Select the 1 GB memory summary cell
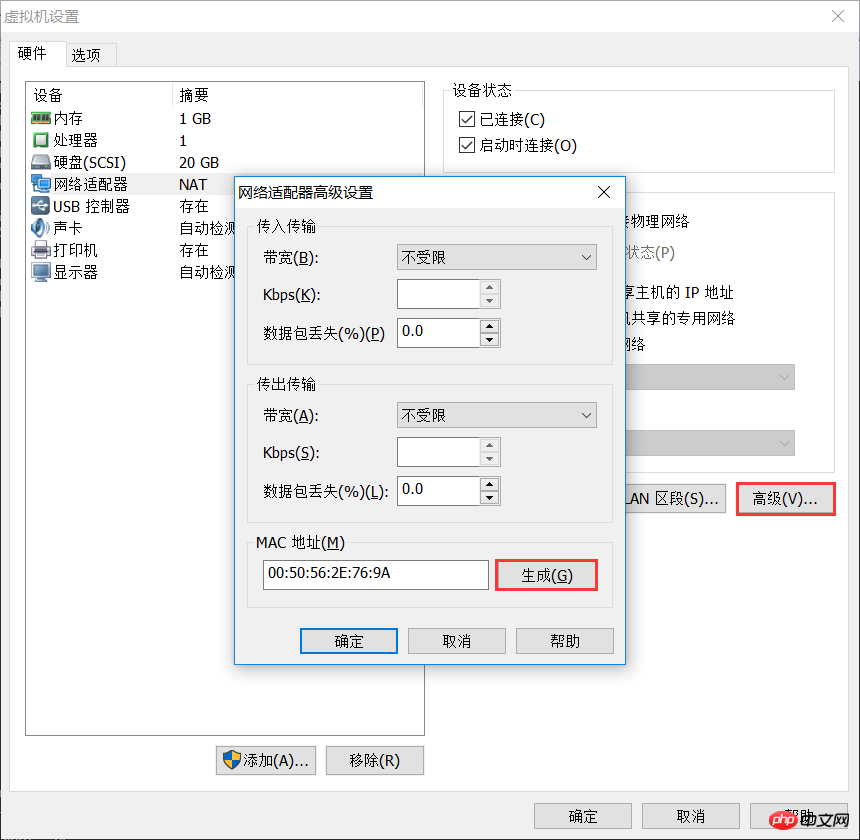 click(x=195, y=118)
